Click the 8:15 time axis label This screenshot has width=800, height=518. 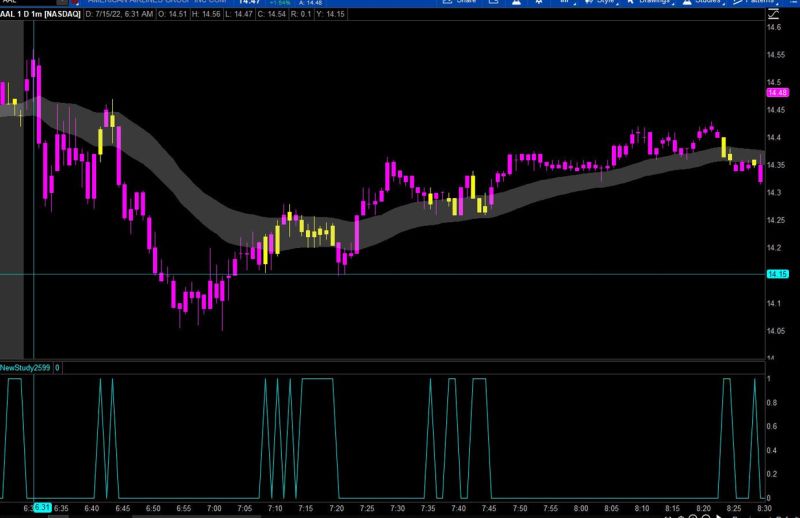672,508
